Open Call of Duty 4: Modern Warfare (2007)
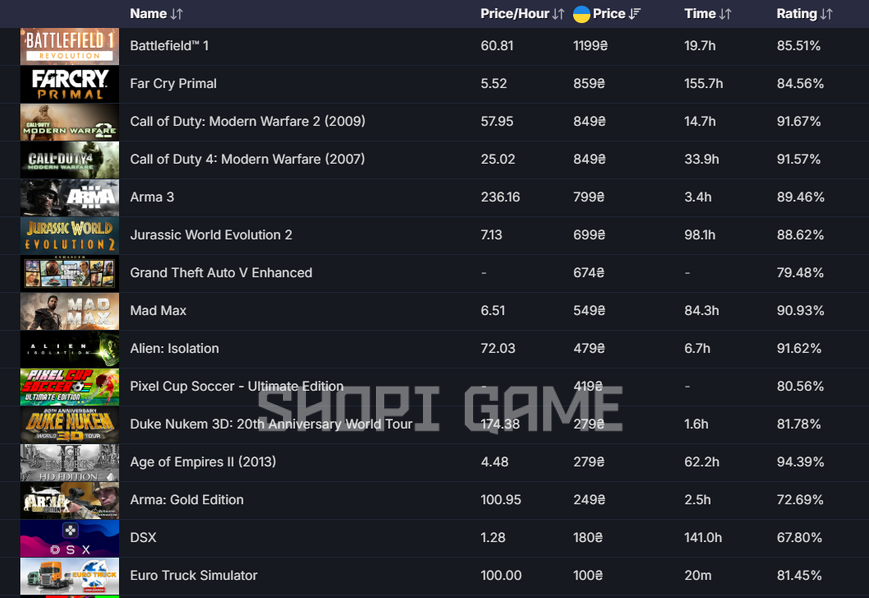869x598 pixels. click(x=248, y=160)
